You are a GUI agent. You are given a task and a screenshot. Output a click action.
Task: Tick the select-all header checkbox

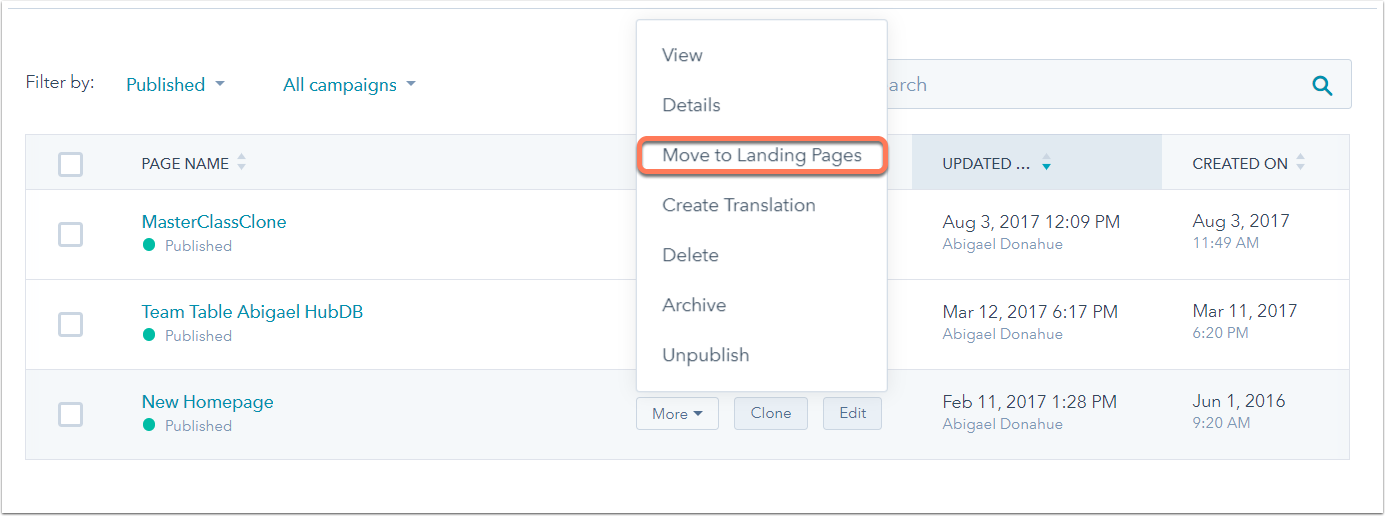point(70,164)
